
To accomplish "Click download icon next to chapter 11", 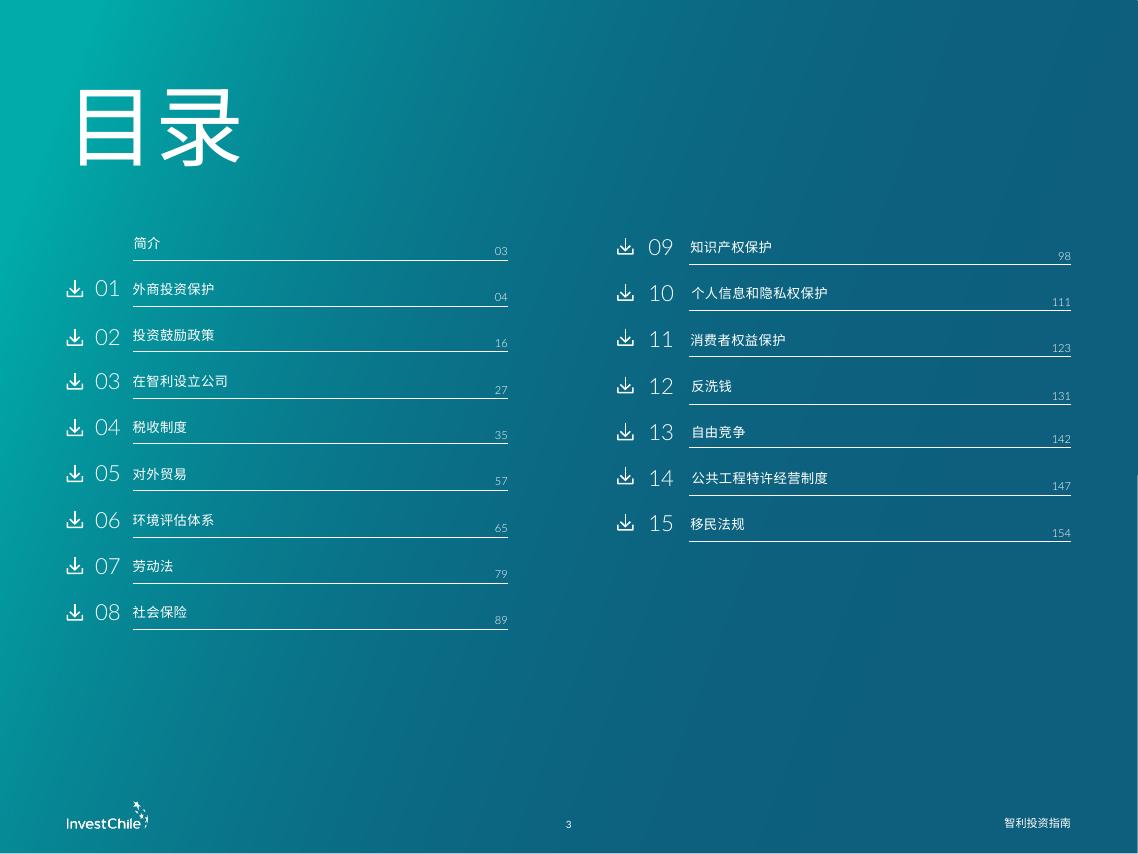I will click(626, 339).
